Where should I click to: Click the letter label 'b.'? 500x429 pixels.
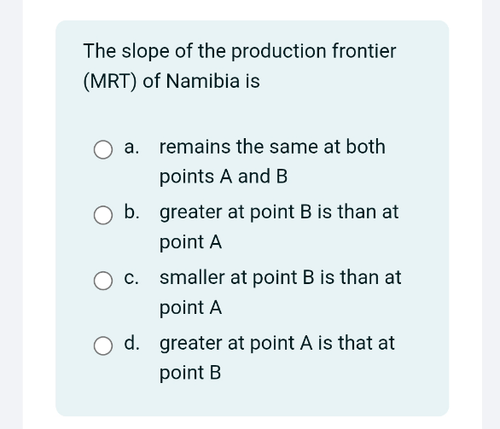click(x=132, y=212)
